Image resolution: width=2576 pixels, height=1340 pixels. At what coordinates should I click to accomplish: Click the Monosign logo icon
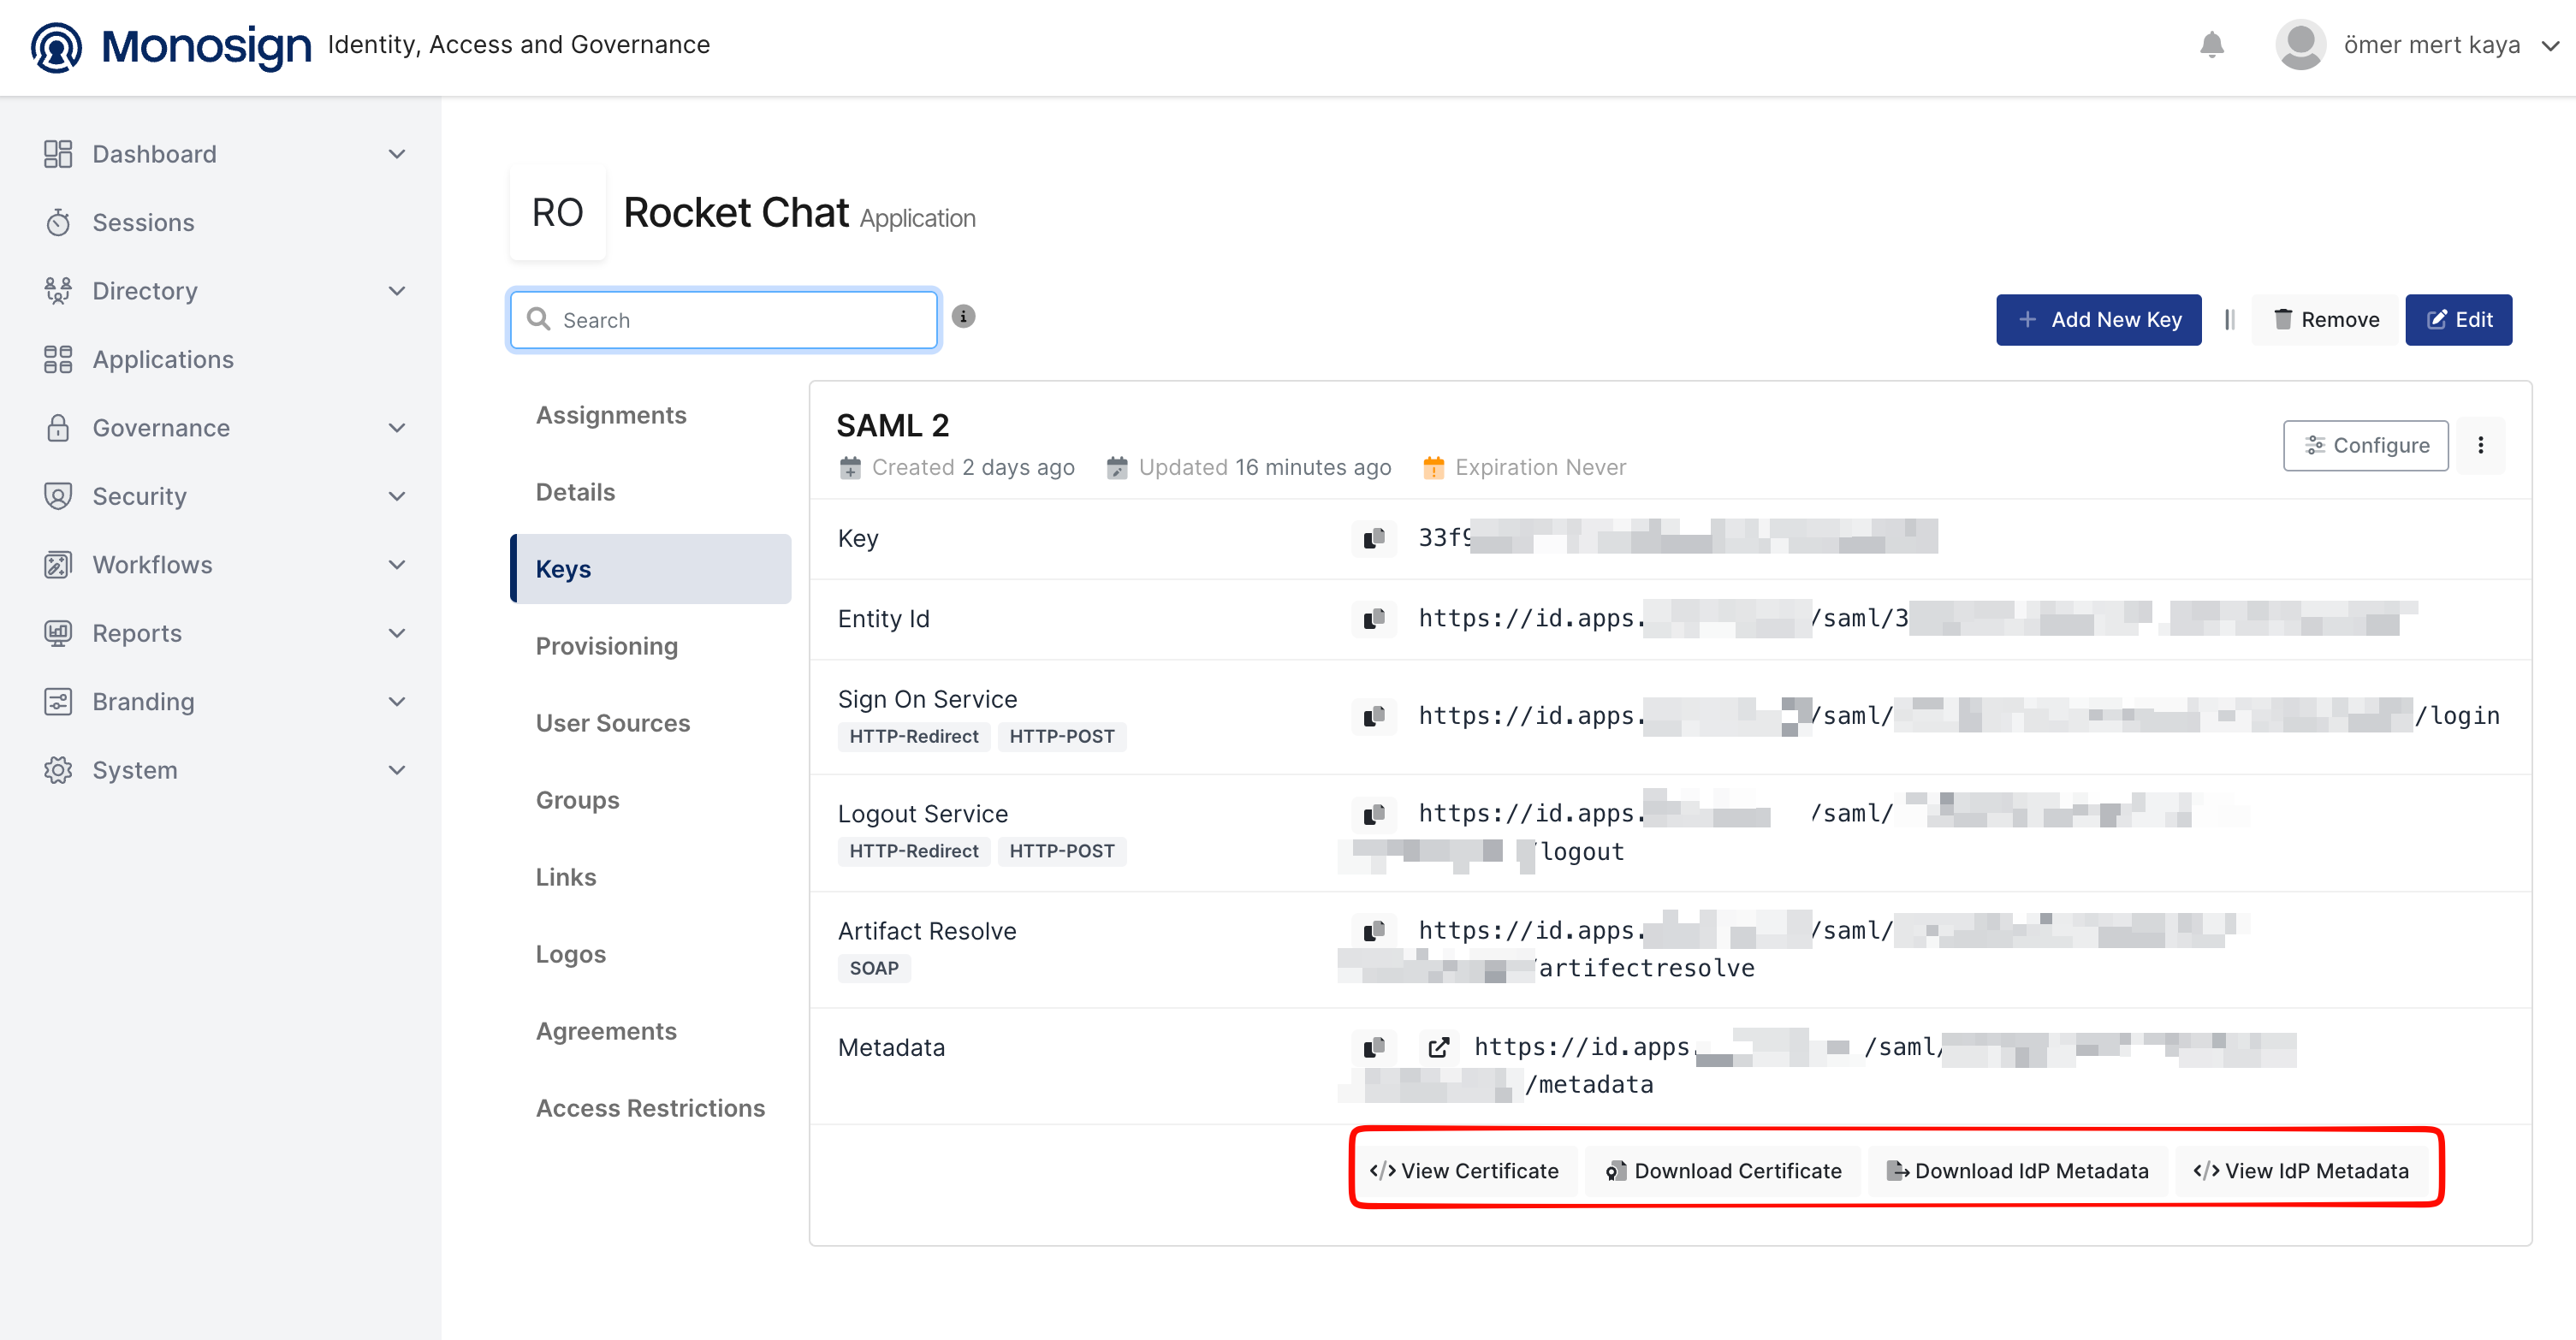point(56,46)
